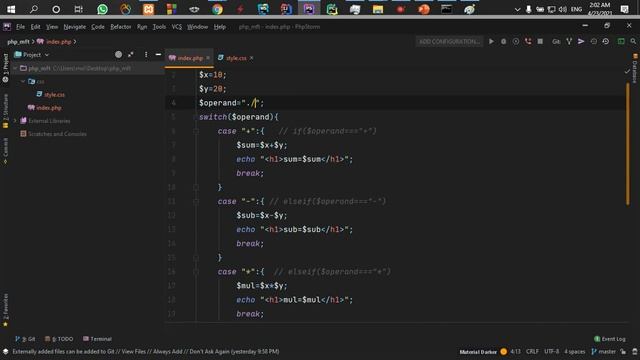
Task: Toggle read-only lock icon in status bar
Action: point(623,351)
